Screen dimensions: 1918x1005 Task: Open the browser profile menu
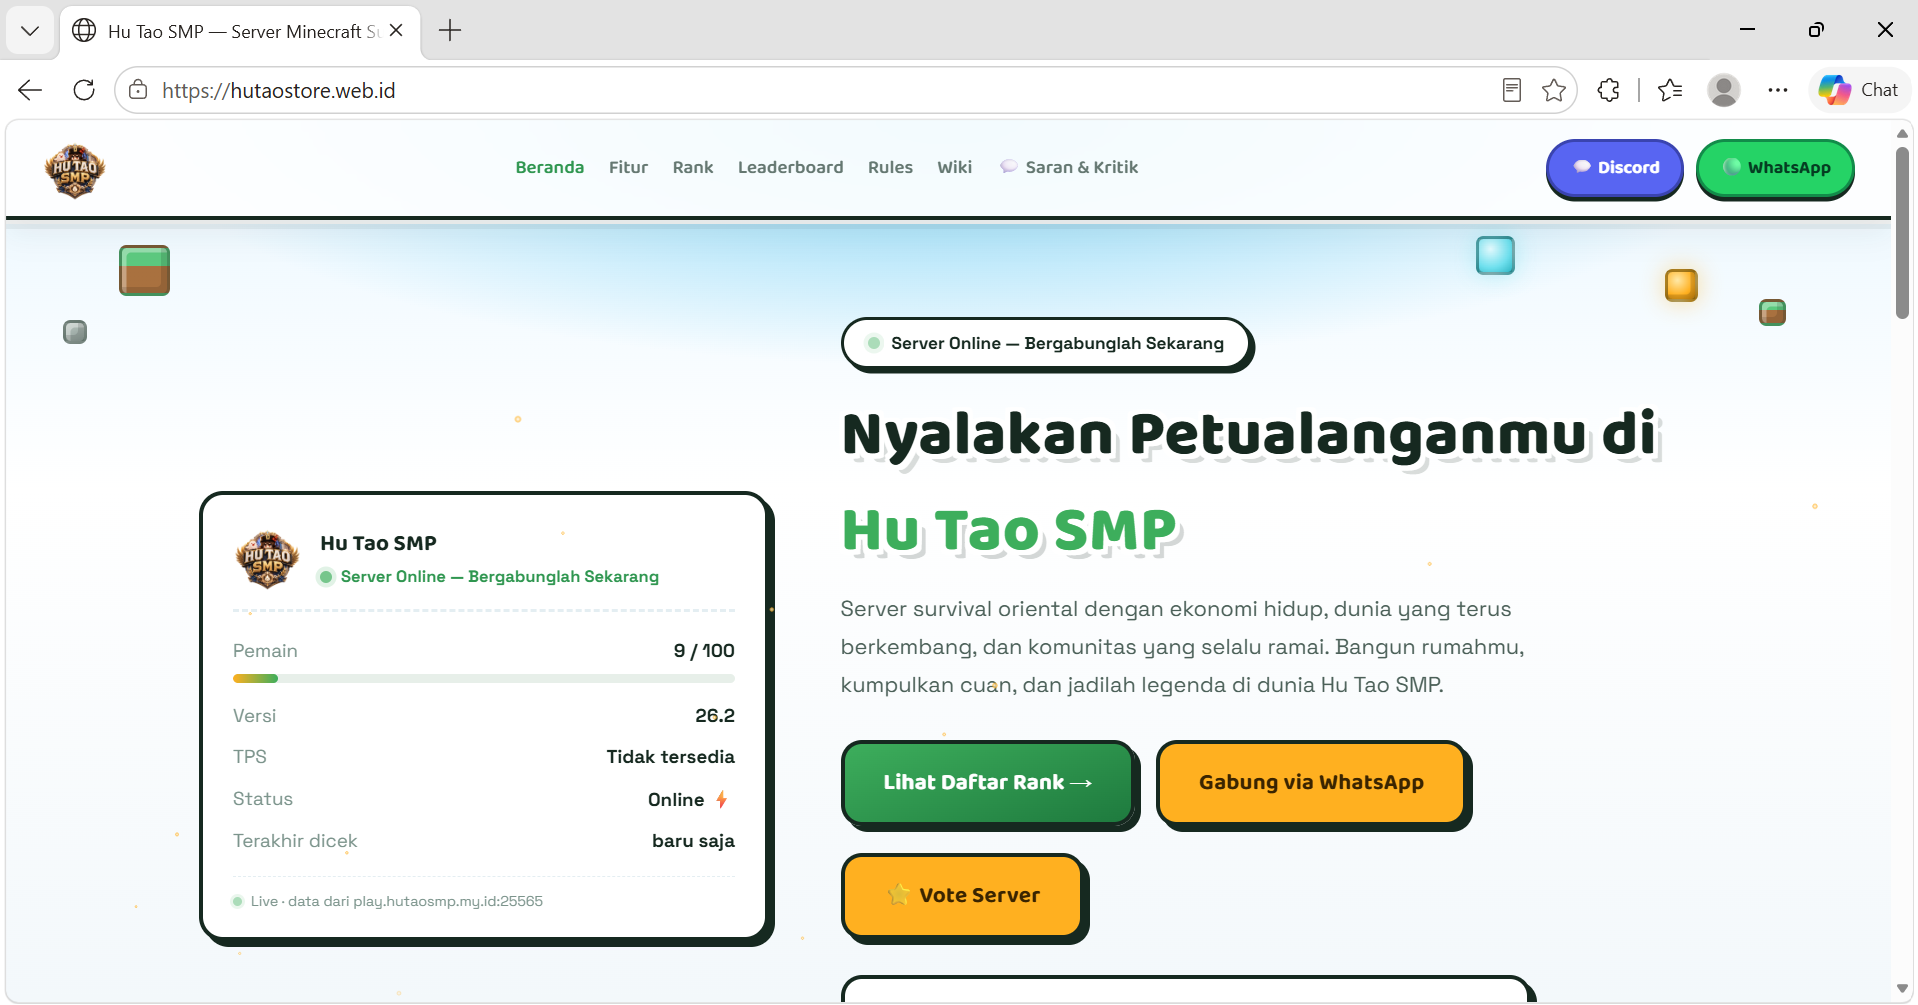1724,90
